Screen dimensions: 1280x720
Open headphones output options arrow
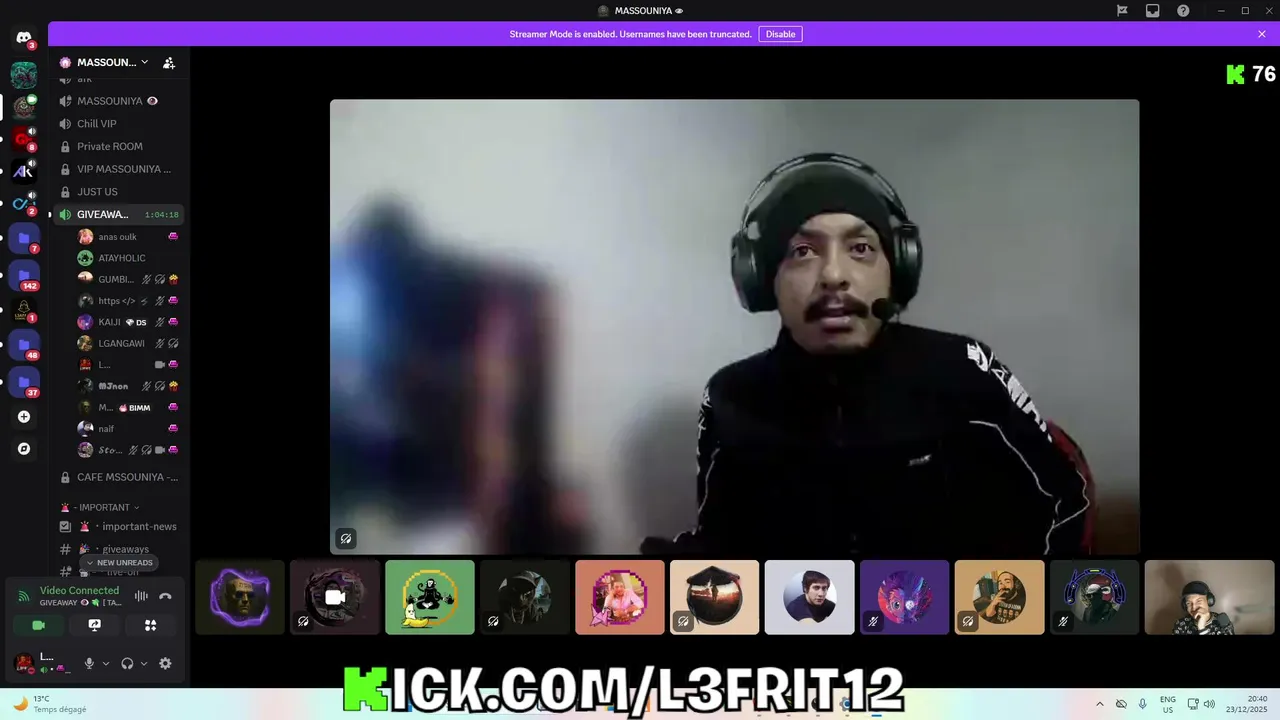tap(144, 663)
